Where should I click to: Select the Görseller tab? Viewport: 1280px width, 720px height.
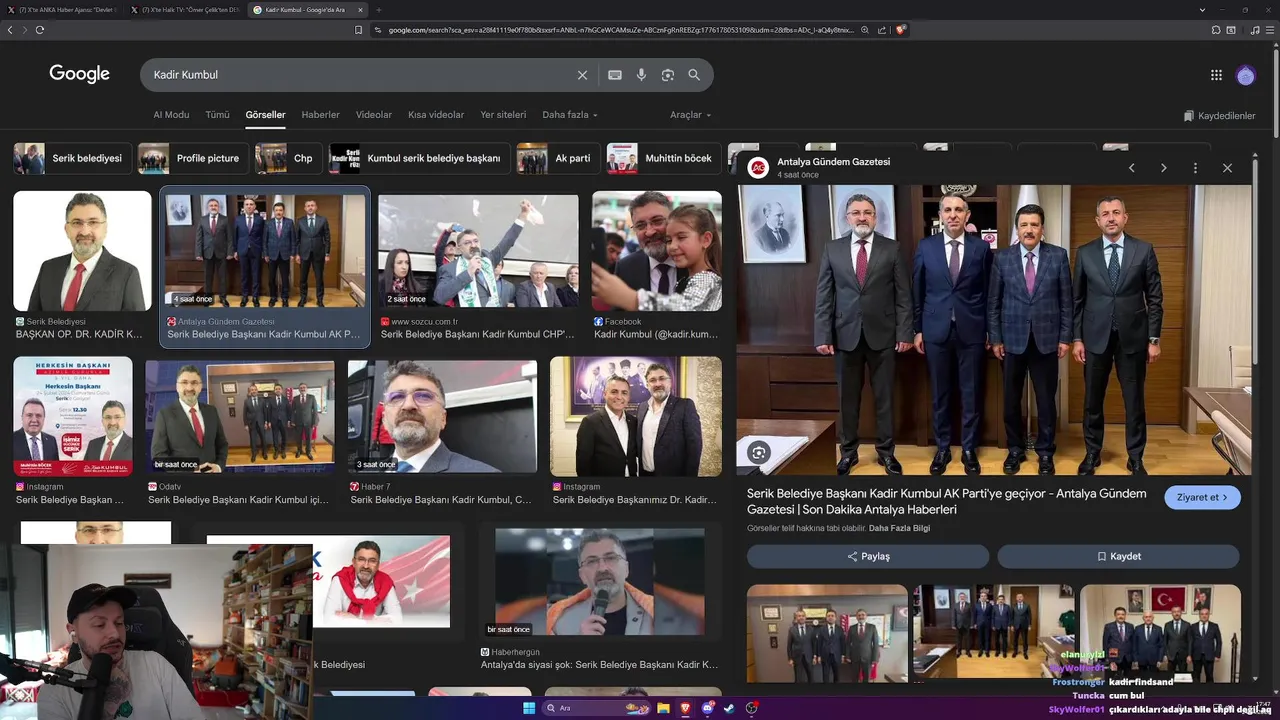(x=265, y=115)
